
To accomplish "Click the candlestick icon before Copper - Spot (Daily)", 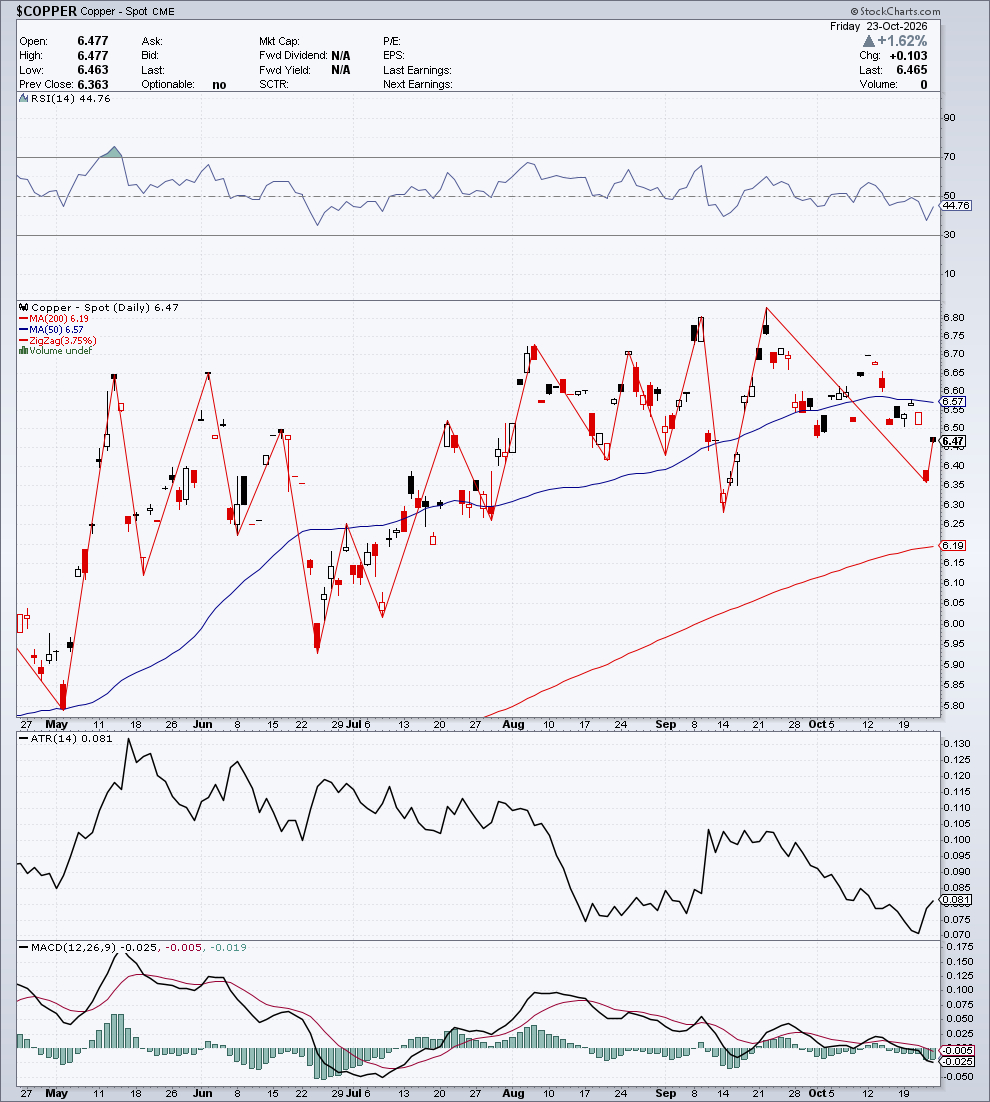I will (24, 308).
